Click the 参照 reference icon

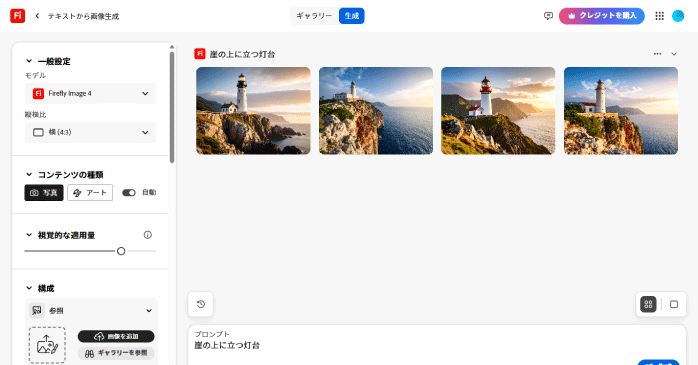pyautogui.click(x=37, y=310)
